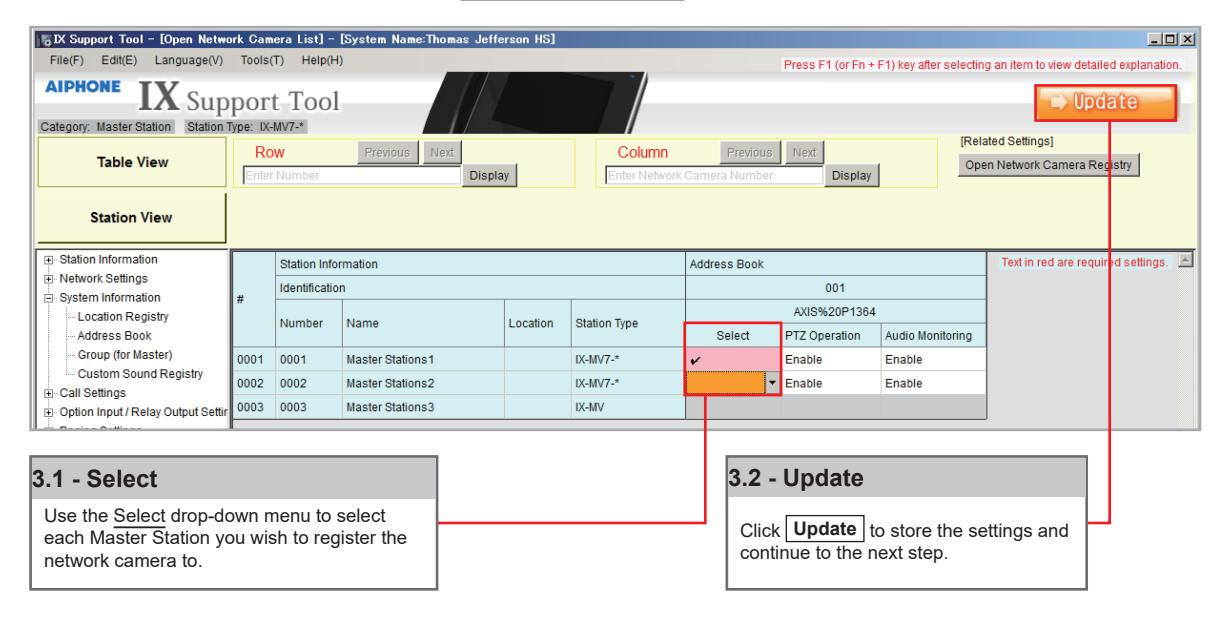Click PTZ Operation Enable for Master Stations1

point(830,358)
